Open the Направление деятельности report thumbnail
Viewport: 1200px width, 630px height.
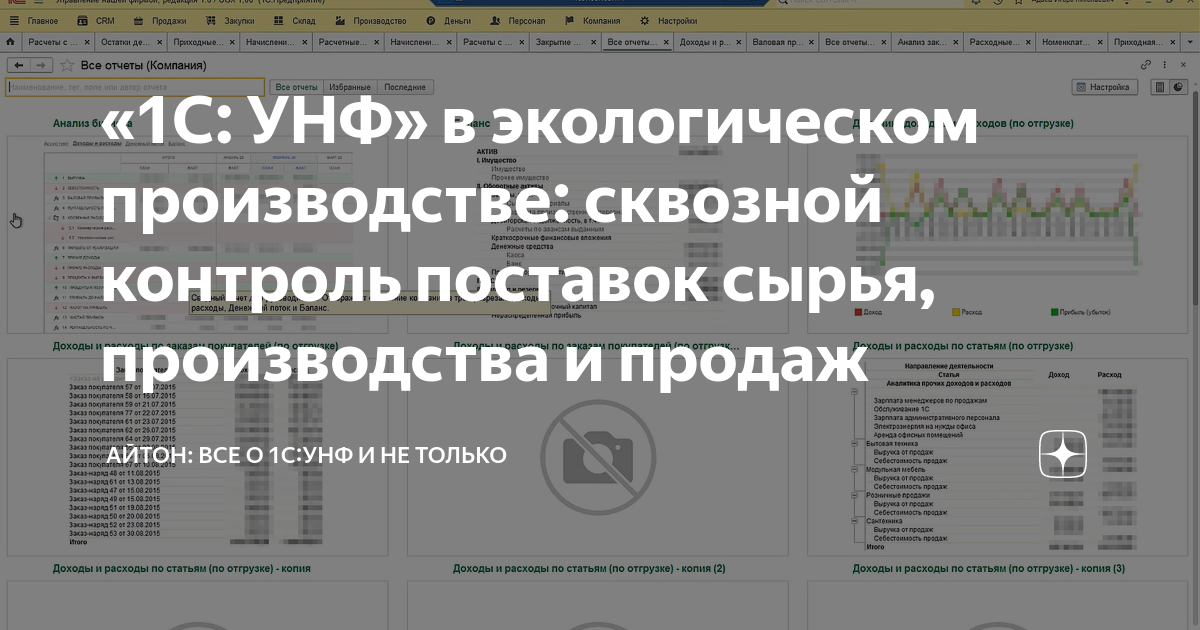[x=997, y=455]
